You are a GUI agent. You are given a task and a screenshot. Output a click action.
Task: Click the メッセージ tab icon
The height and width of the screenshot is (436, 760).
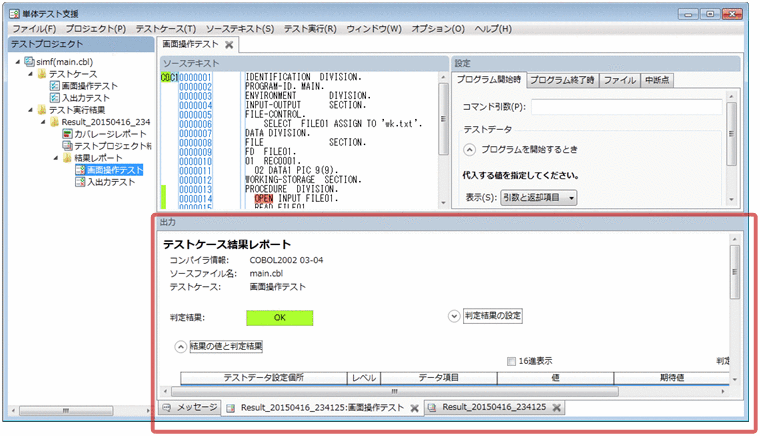pyautogui.click(x=167, y=407)
